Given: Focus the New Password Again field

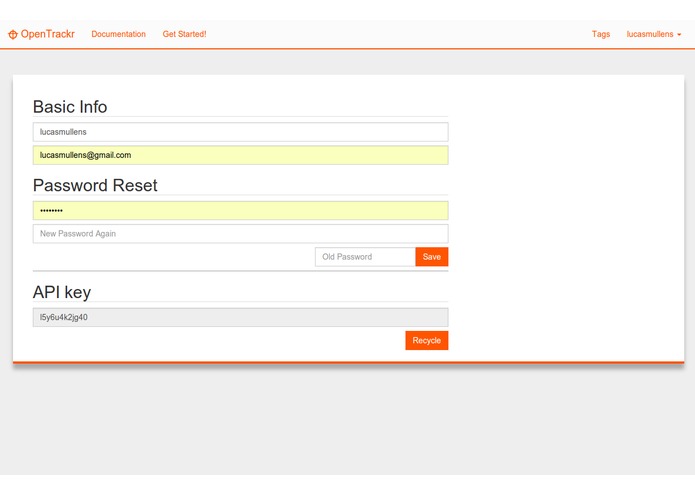Looking at the screenshot, I should click(x=240, y=233).
